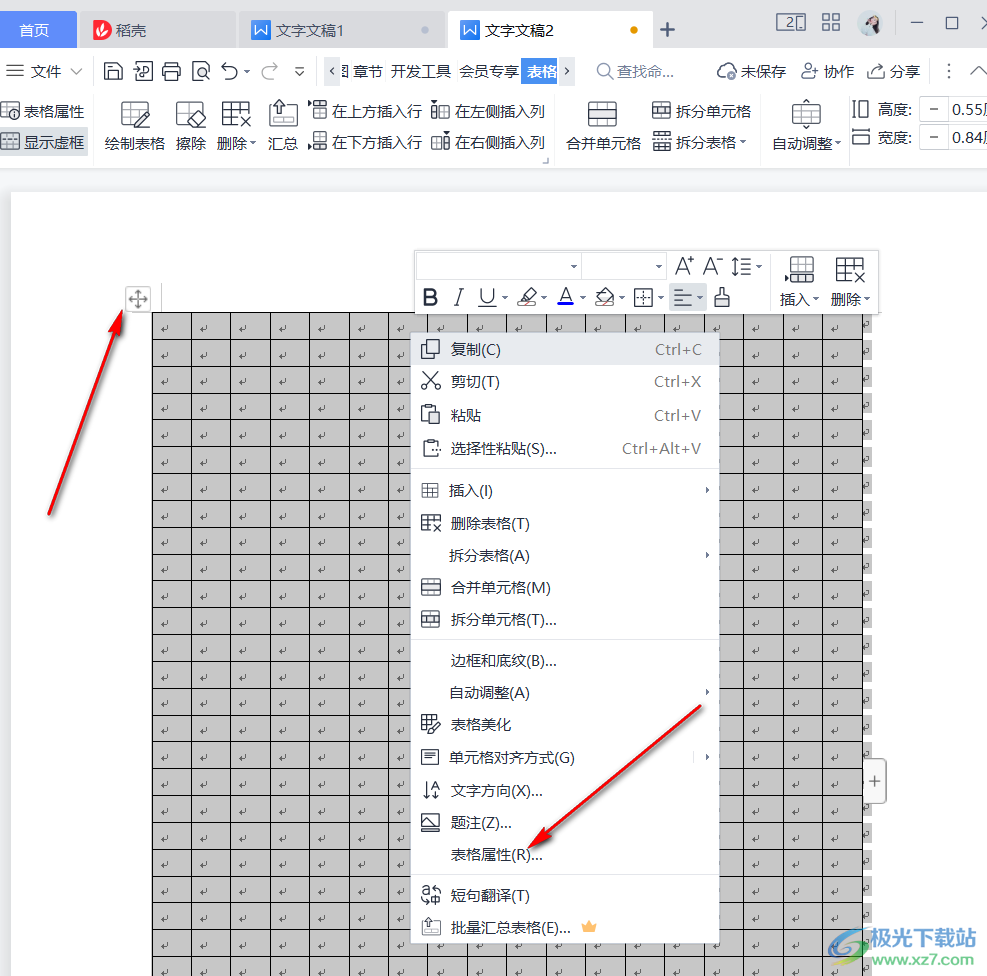The image size is (987, 976).
Task: Choose Paste Special (选择性粘贴) menu item
Action: pyautogui.click(x=565, y=449)
